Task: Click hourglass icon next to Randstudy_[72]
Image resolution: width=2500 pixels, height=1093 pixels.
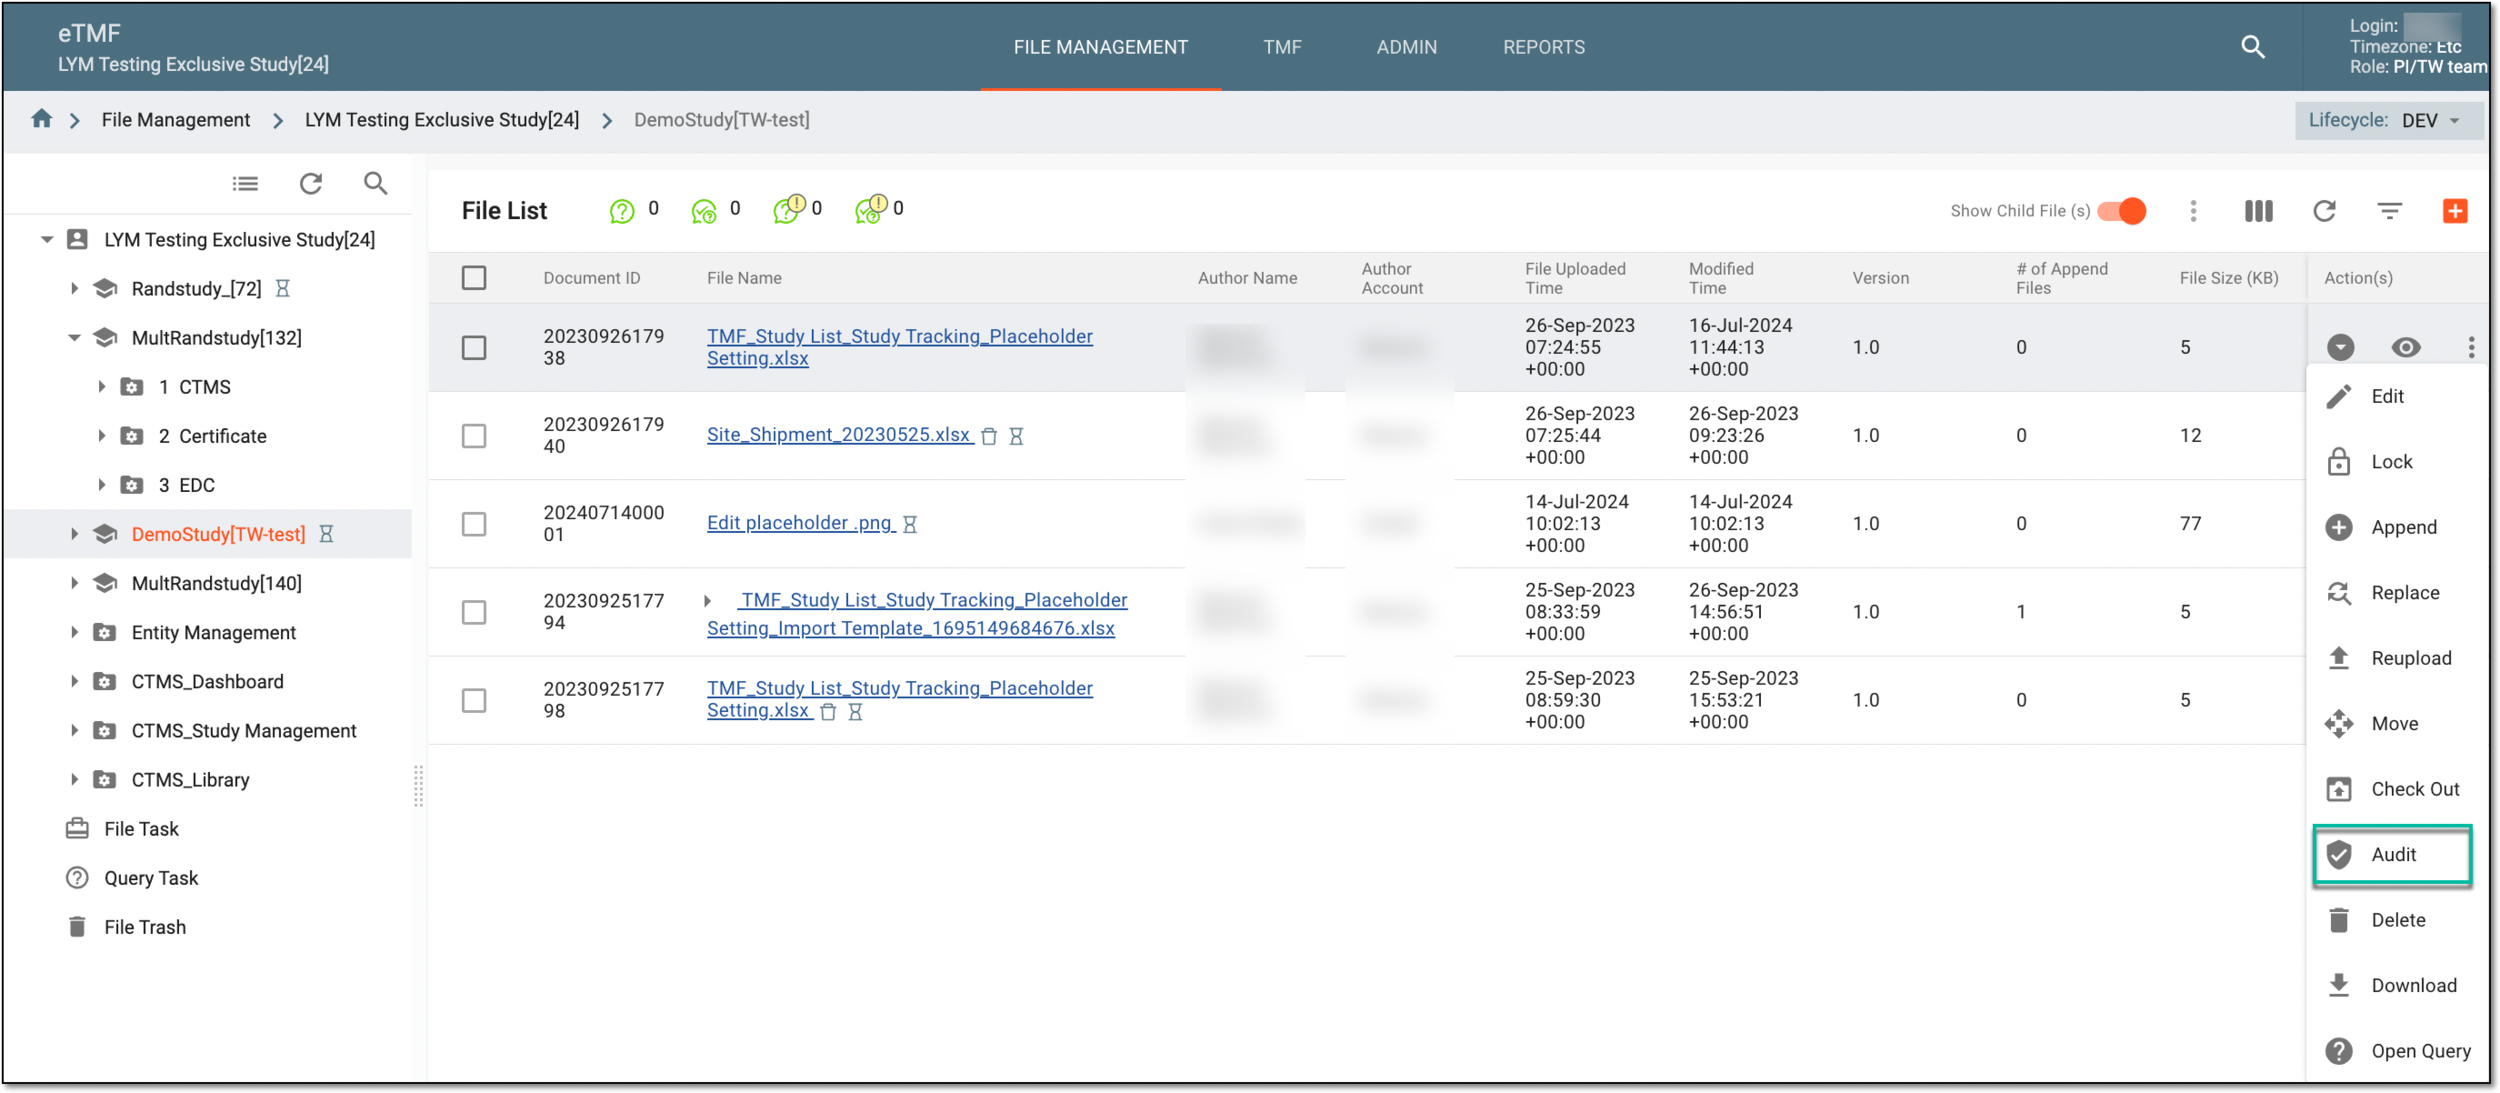Action: pyautogui.click(x=283, y=289)
